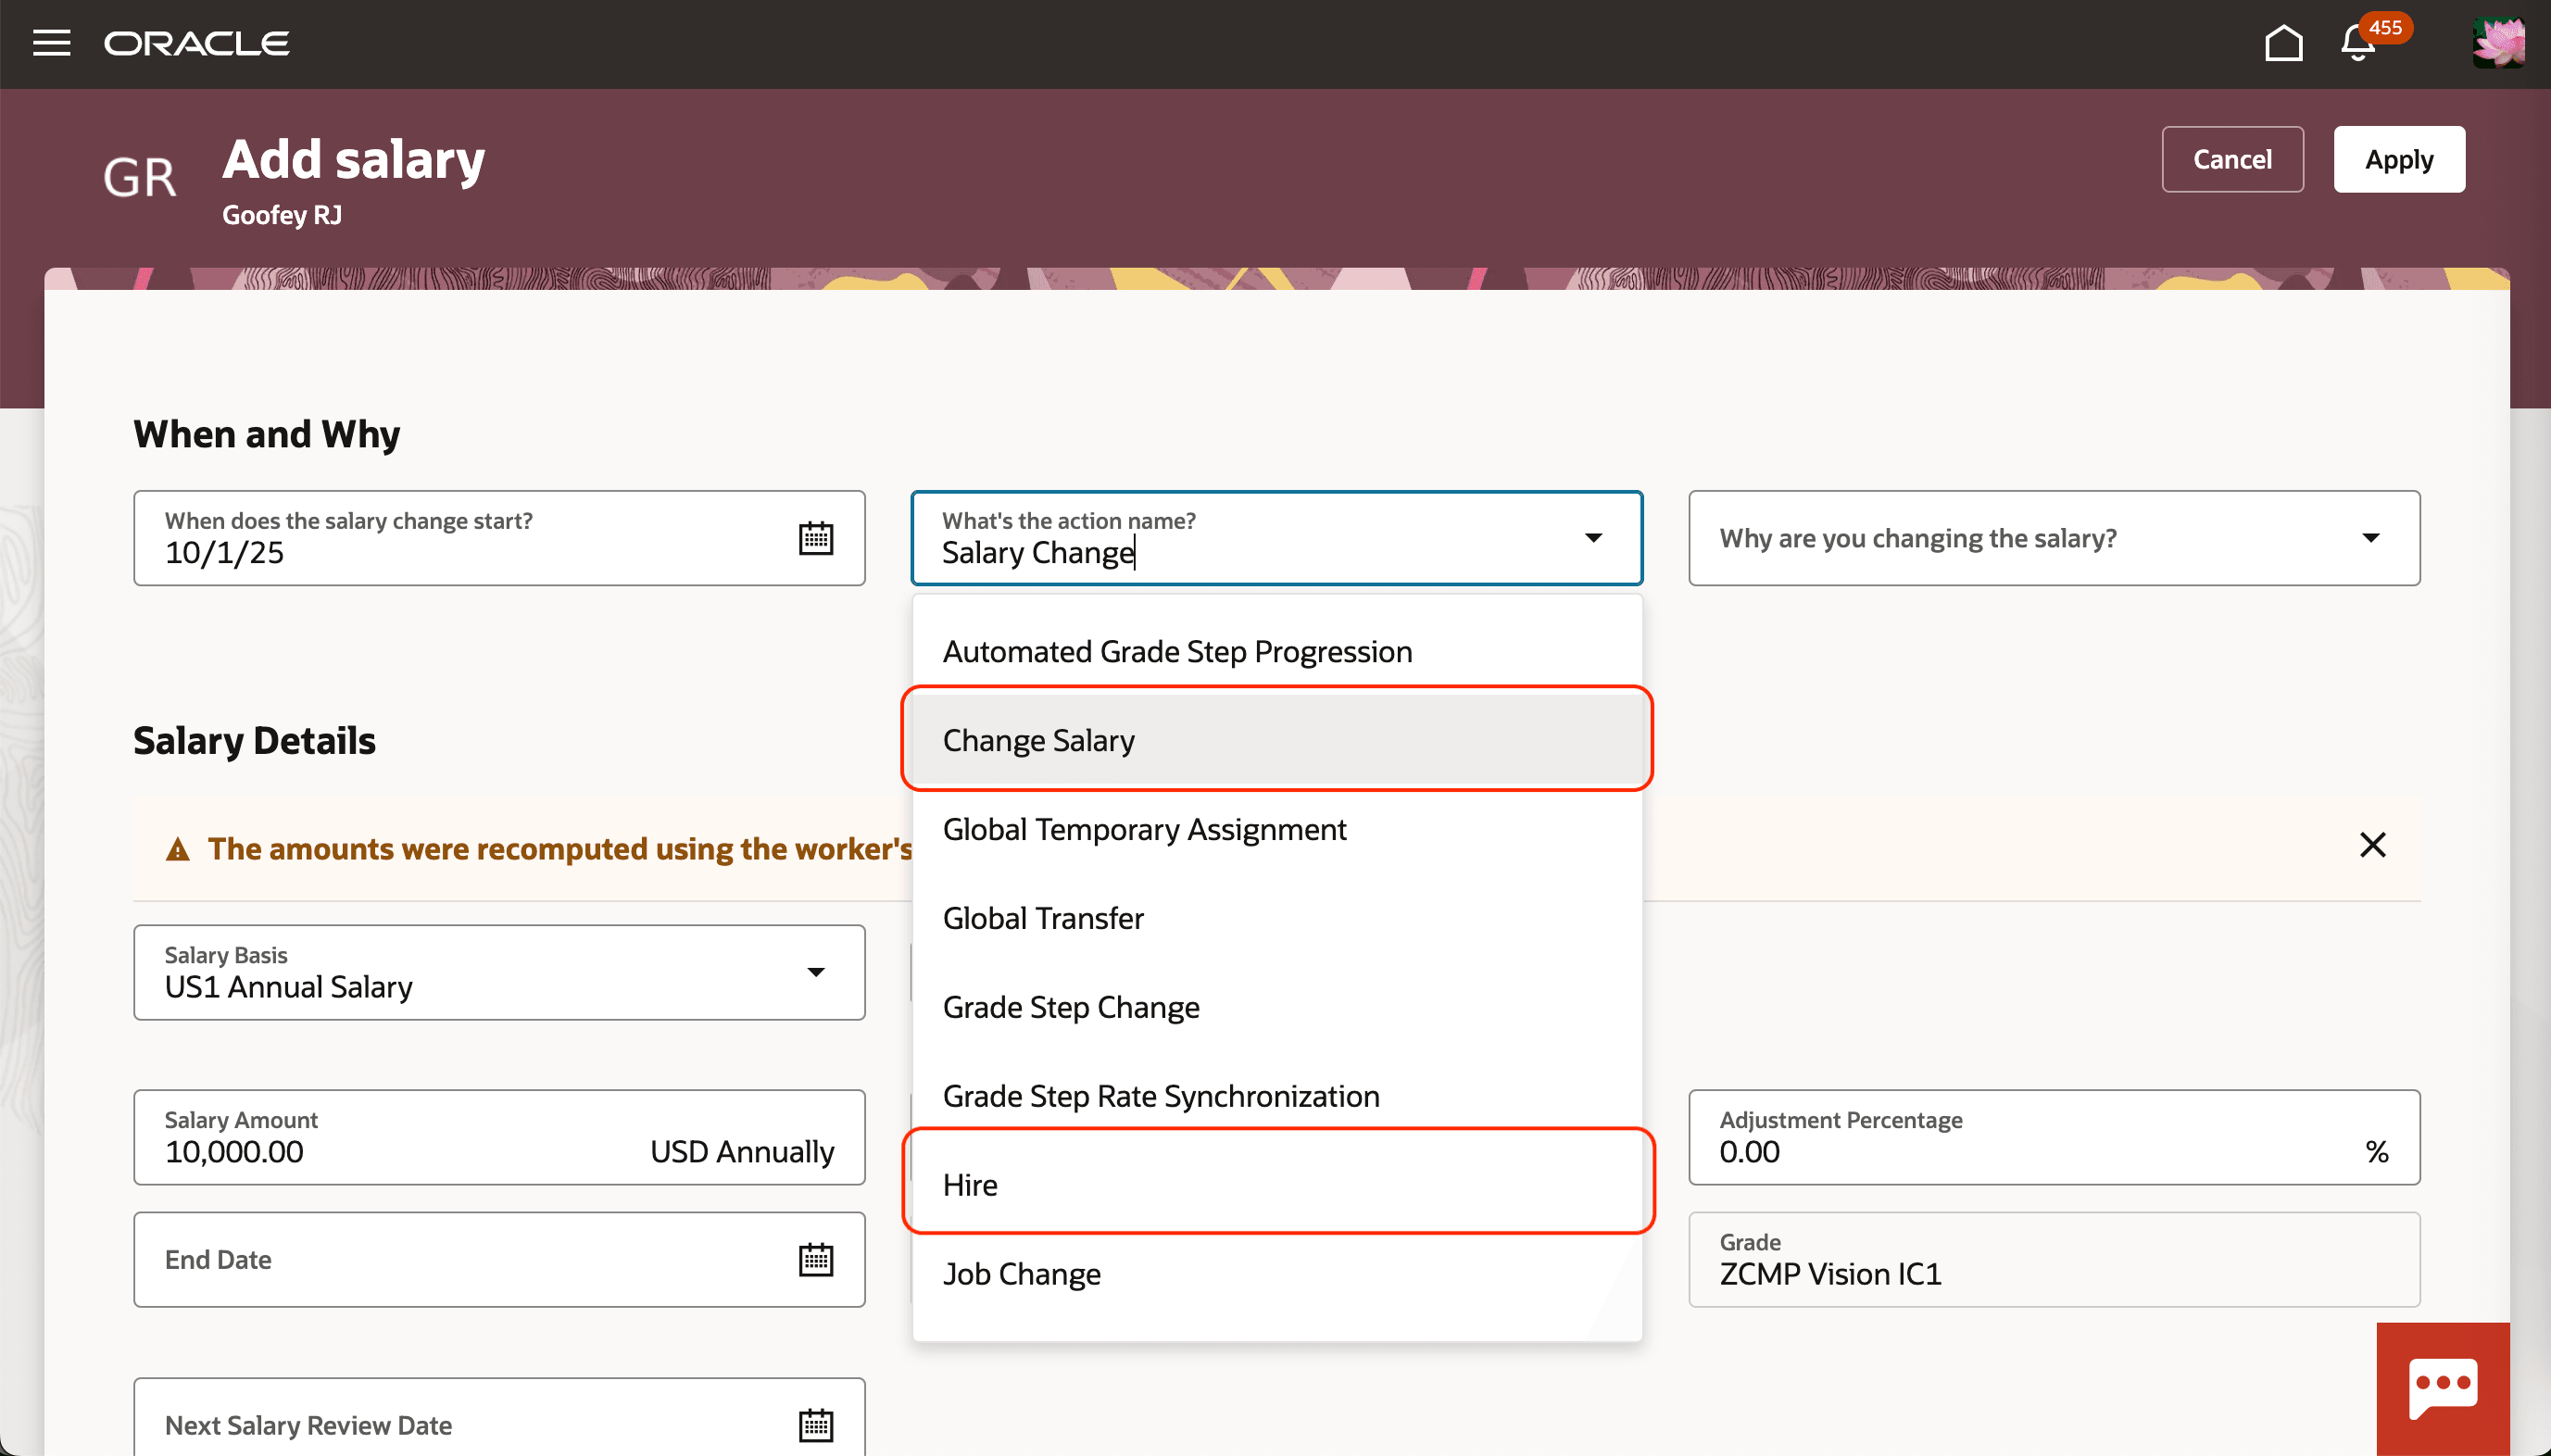Image resolution: width=2551 pixels, height=1456 pixels.
Task: Open the 'Why are you changing the salary?' dropdown
Action: (2372, 537)
